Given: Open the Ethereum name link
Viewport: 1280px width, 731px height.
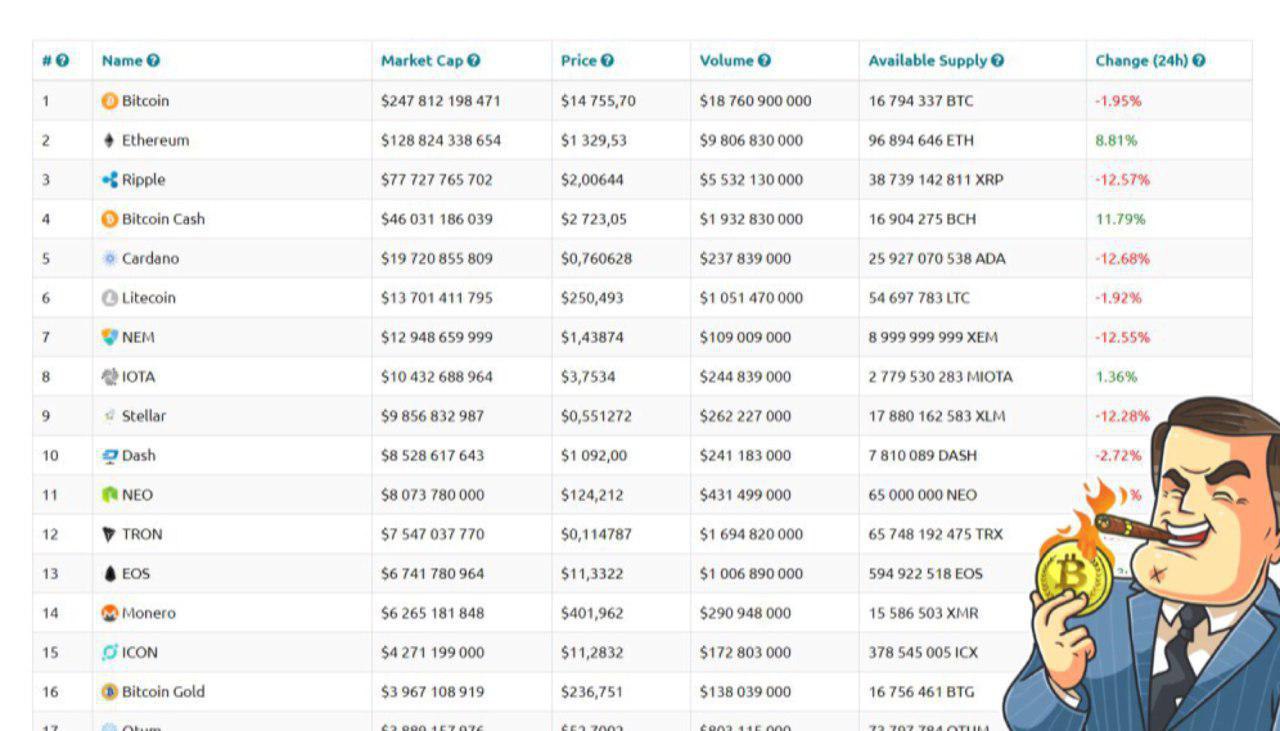Looking at the screenshot, I should pyautogui.click(x=155, y=140).
